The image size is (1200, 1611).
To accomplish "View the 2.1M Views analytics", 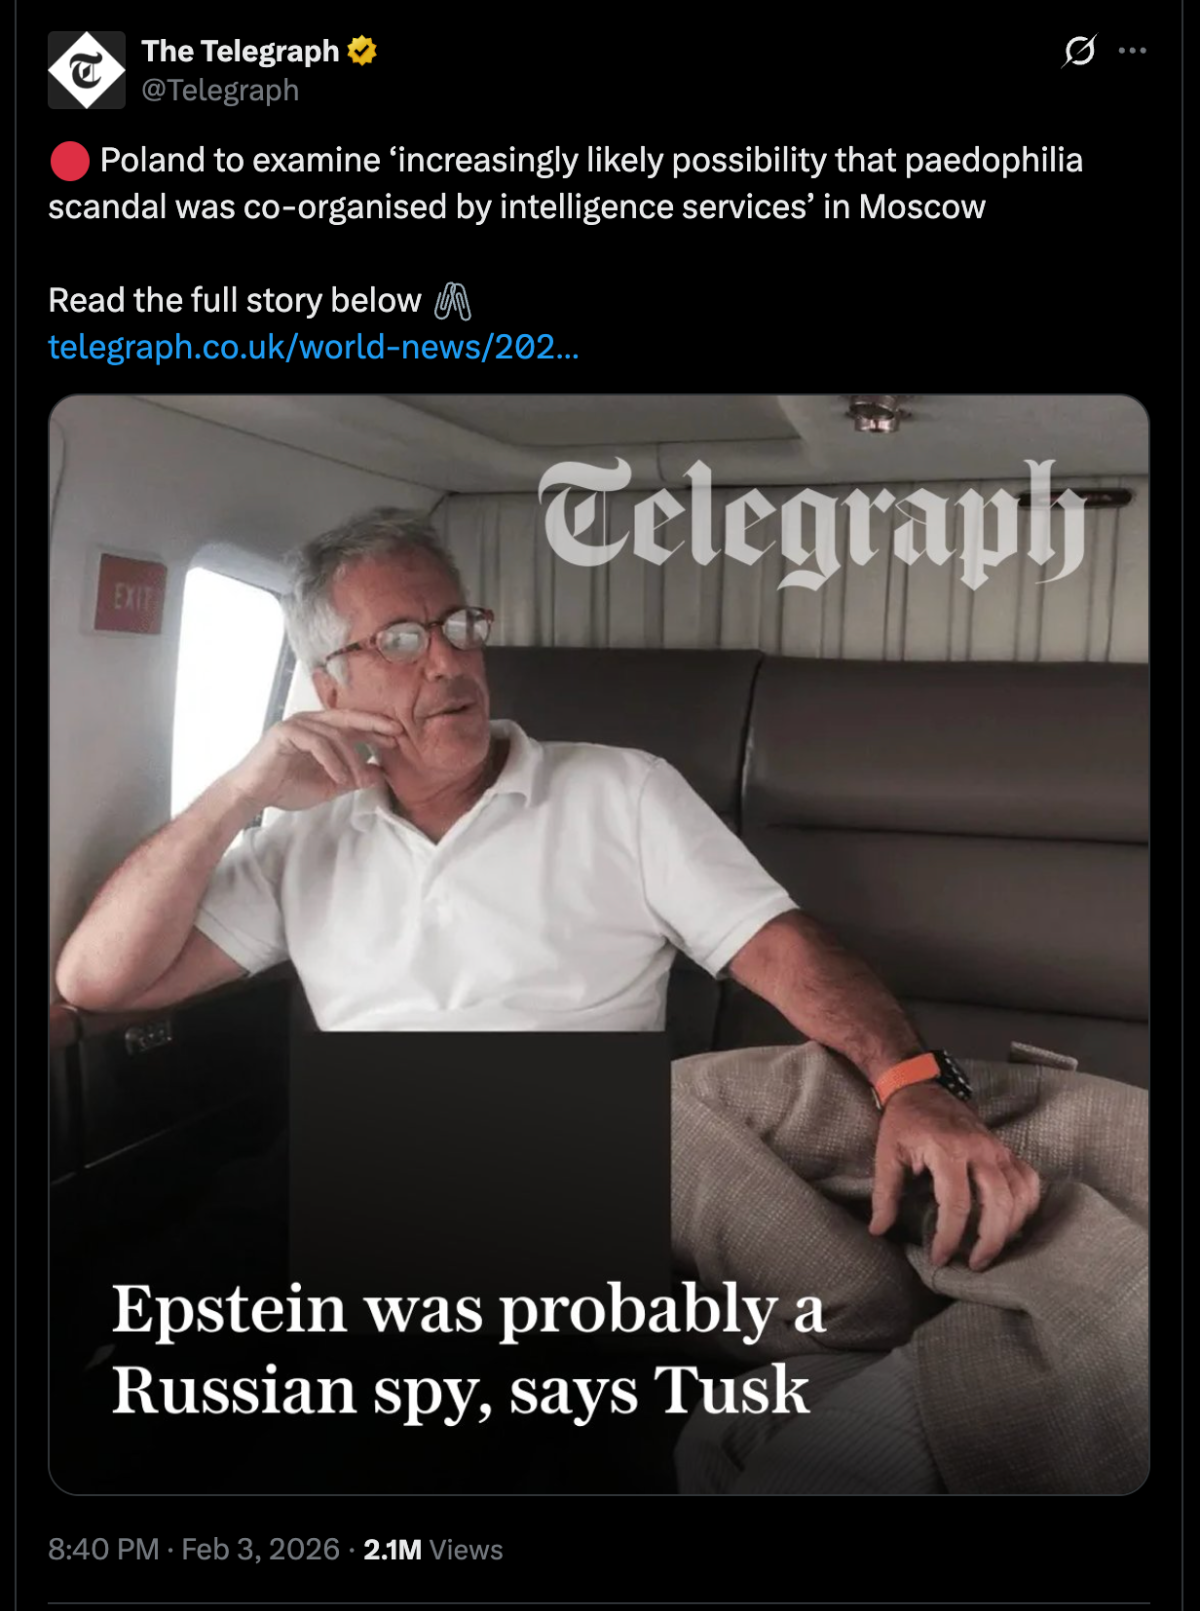I will pos(433,1549).
